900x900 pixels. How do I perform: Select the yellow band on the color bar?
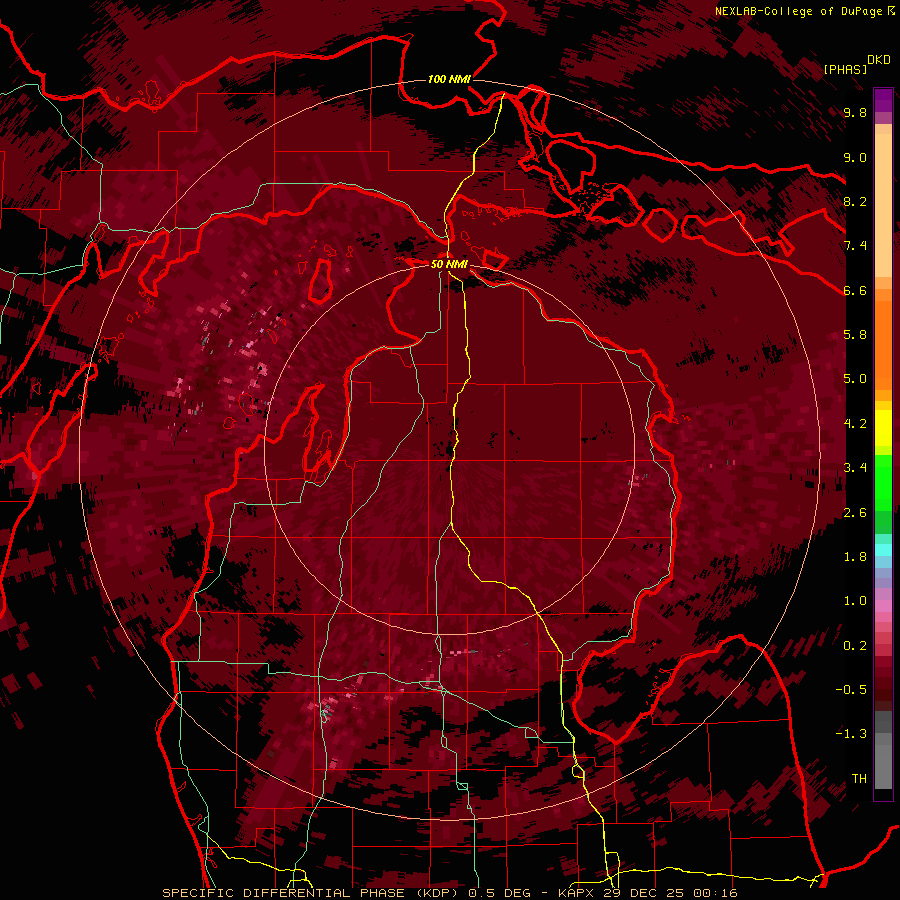point(883,428)
